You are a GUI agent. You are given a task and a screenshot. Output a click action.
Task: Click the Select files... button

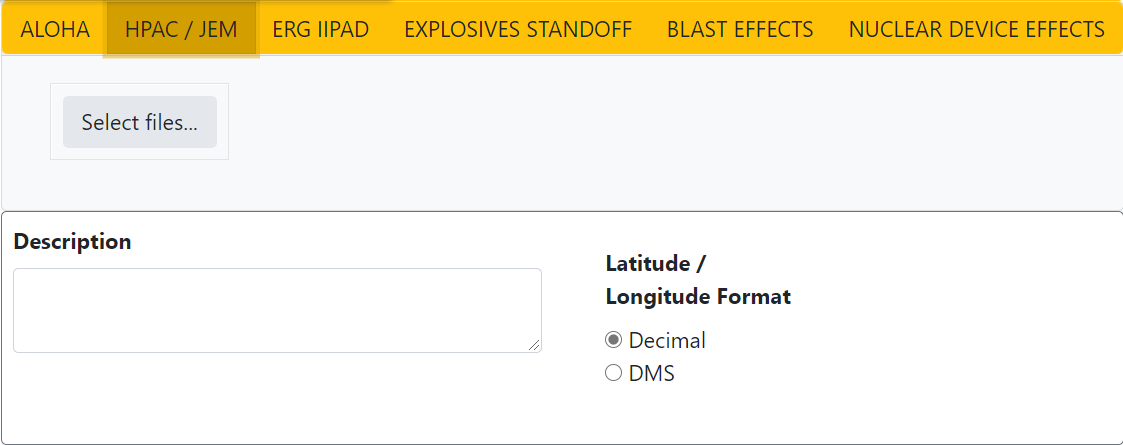140,122
